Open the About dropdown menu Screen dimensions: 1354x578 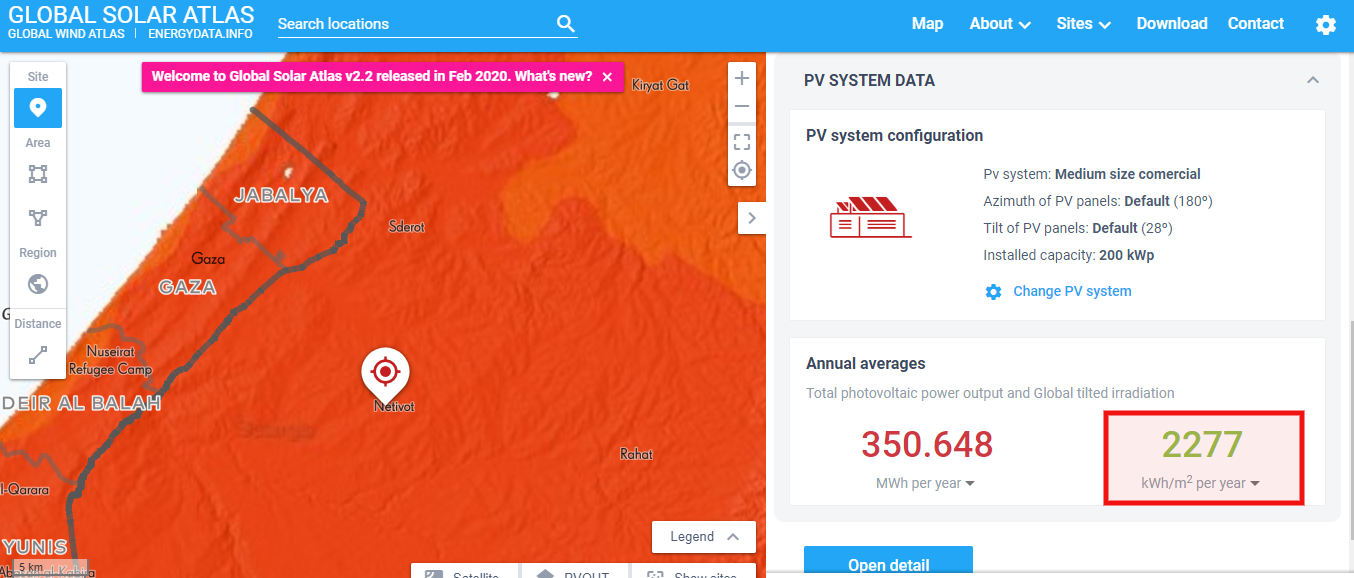tap(1000, 24)
